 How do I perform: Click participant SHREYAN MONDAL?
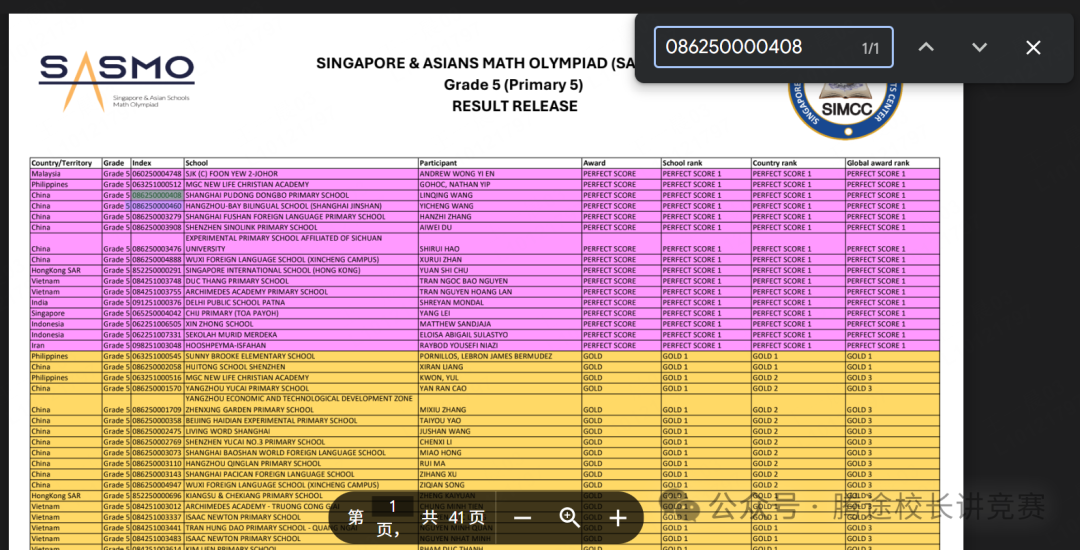[x=450, y=302]
